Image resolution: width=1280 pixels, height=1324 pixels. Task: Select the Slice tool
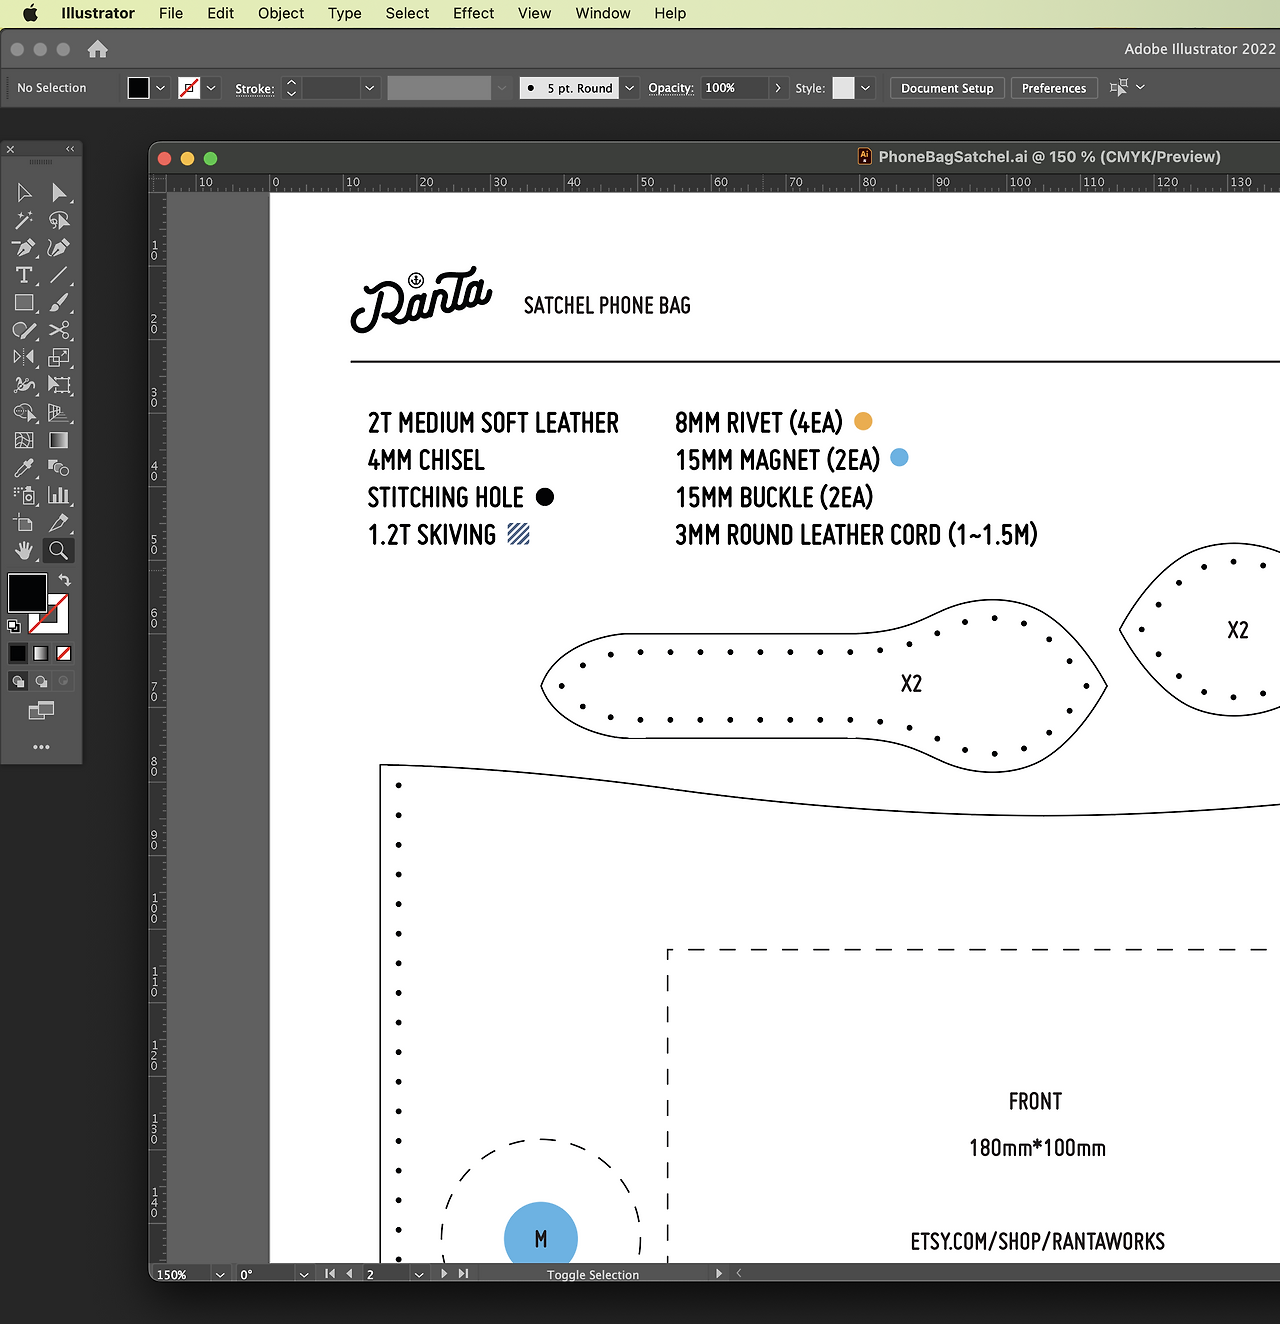(59, 523)
